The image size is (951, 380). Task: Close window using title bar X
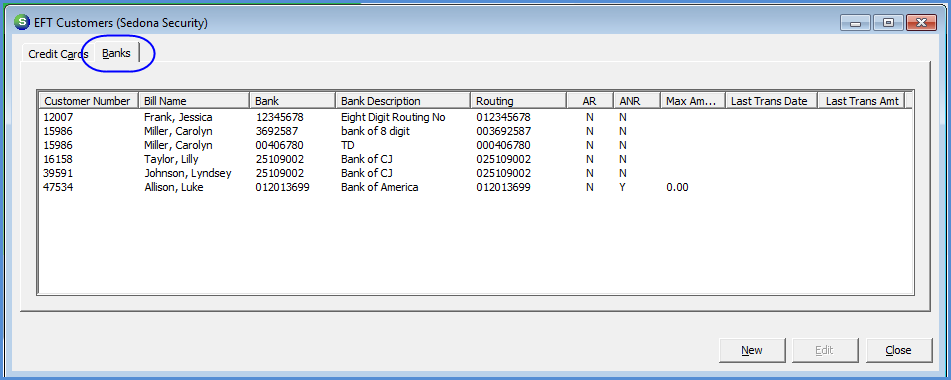tap(921, 22)
